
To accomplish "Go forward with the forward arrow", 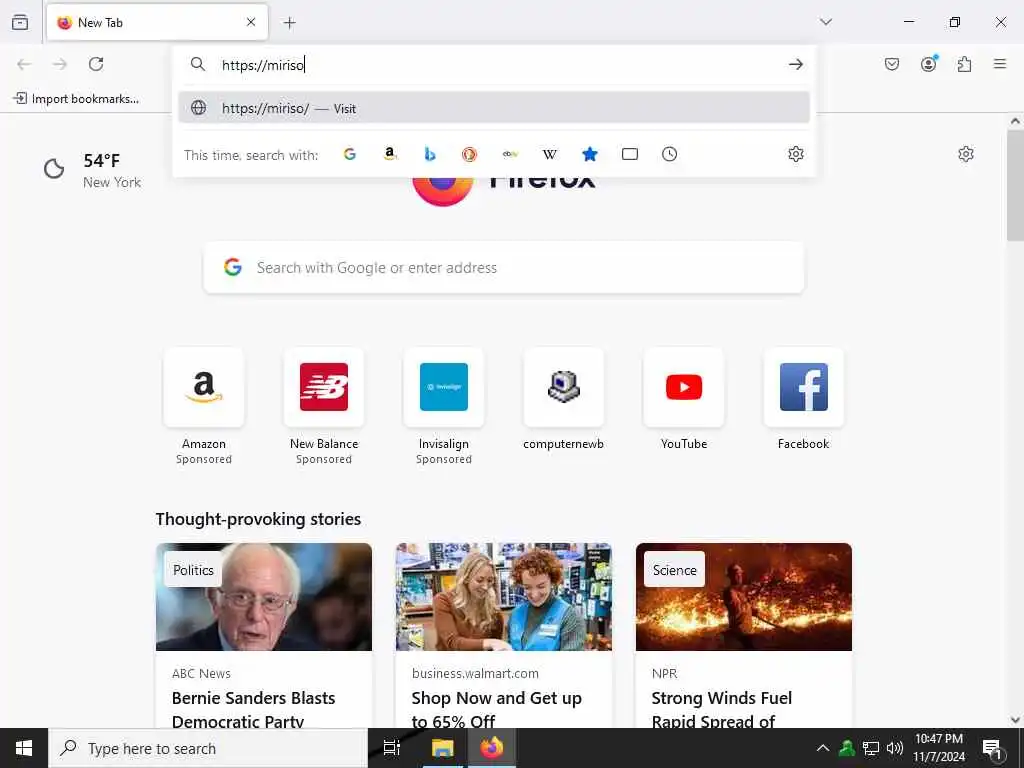I will coord(60,64).
